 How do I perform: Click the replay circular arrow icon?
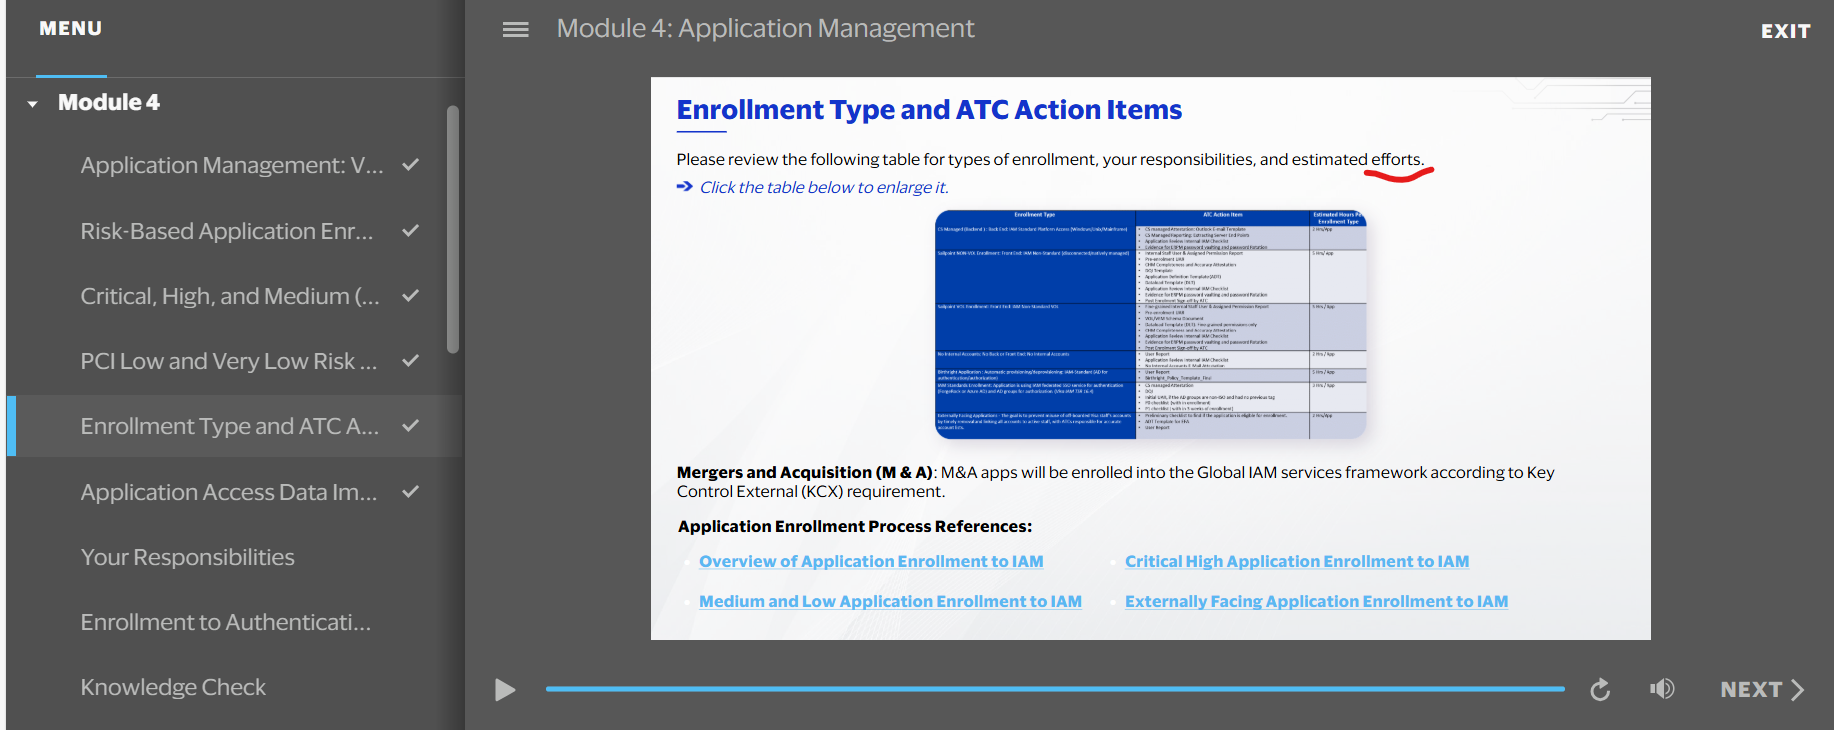coord(1600,689)
